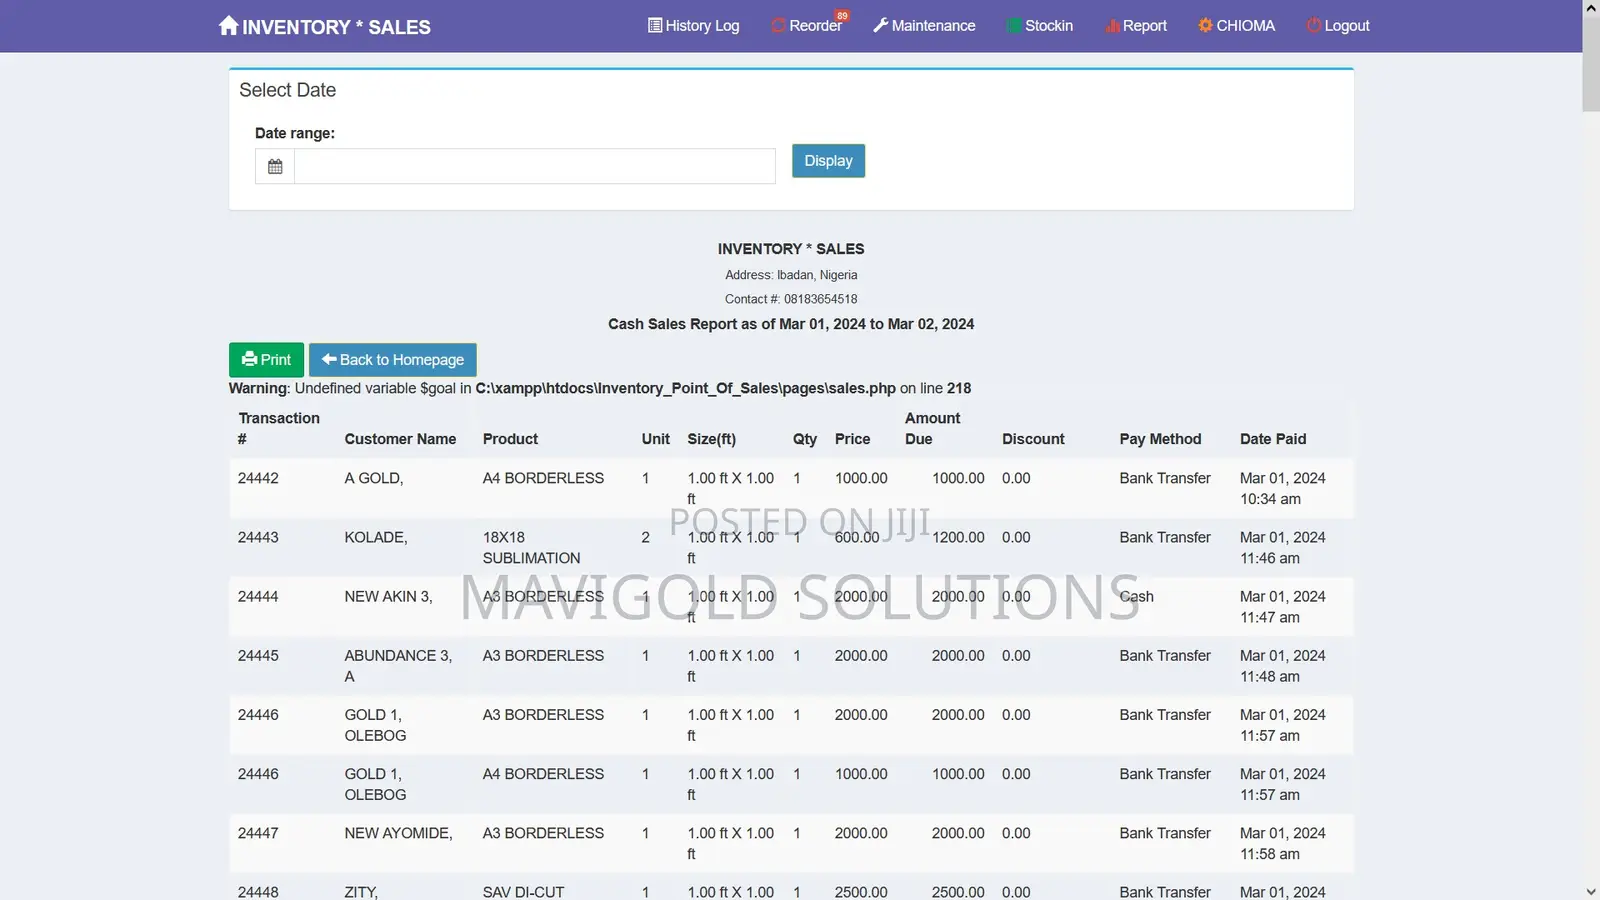The height and width of the screenshot is (900, 1600).
Task: Click product 18X18 SUBLIMATION
Action: click(531, 548)
